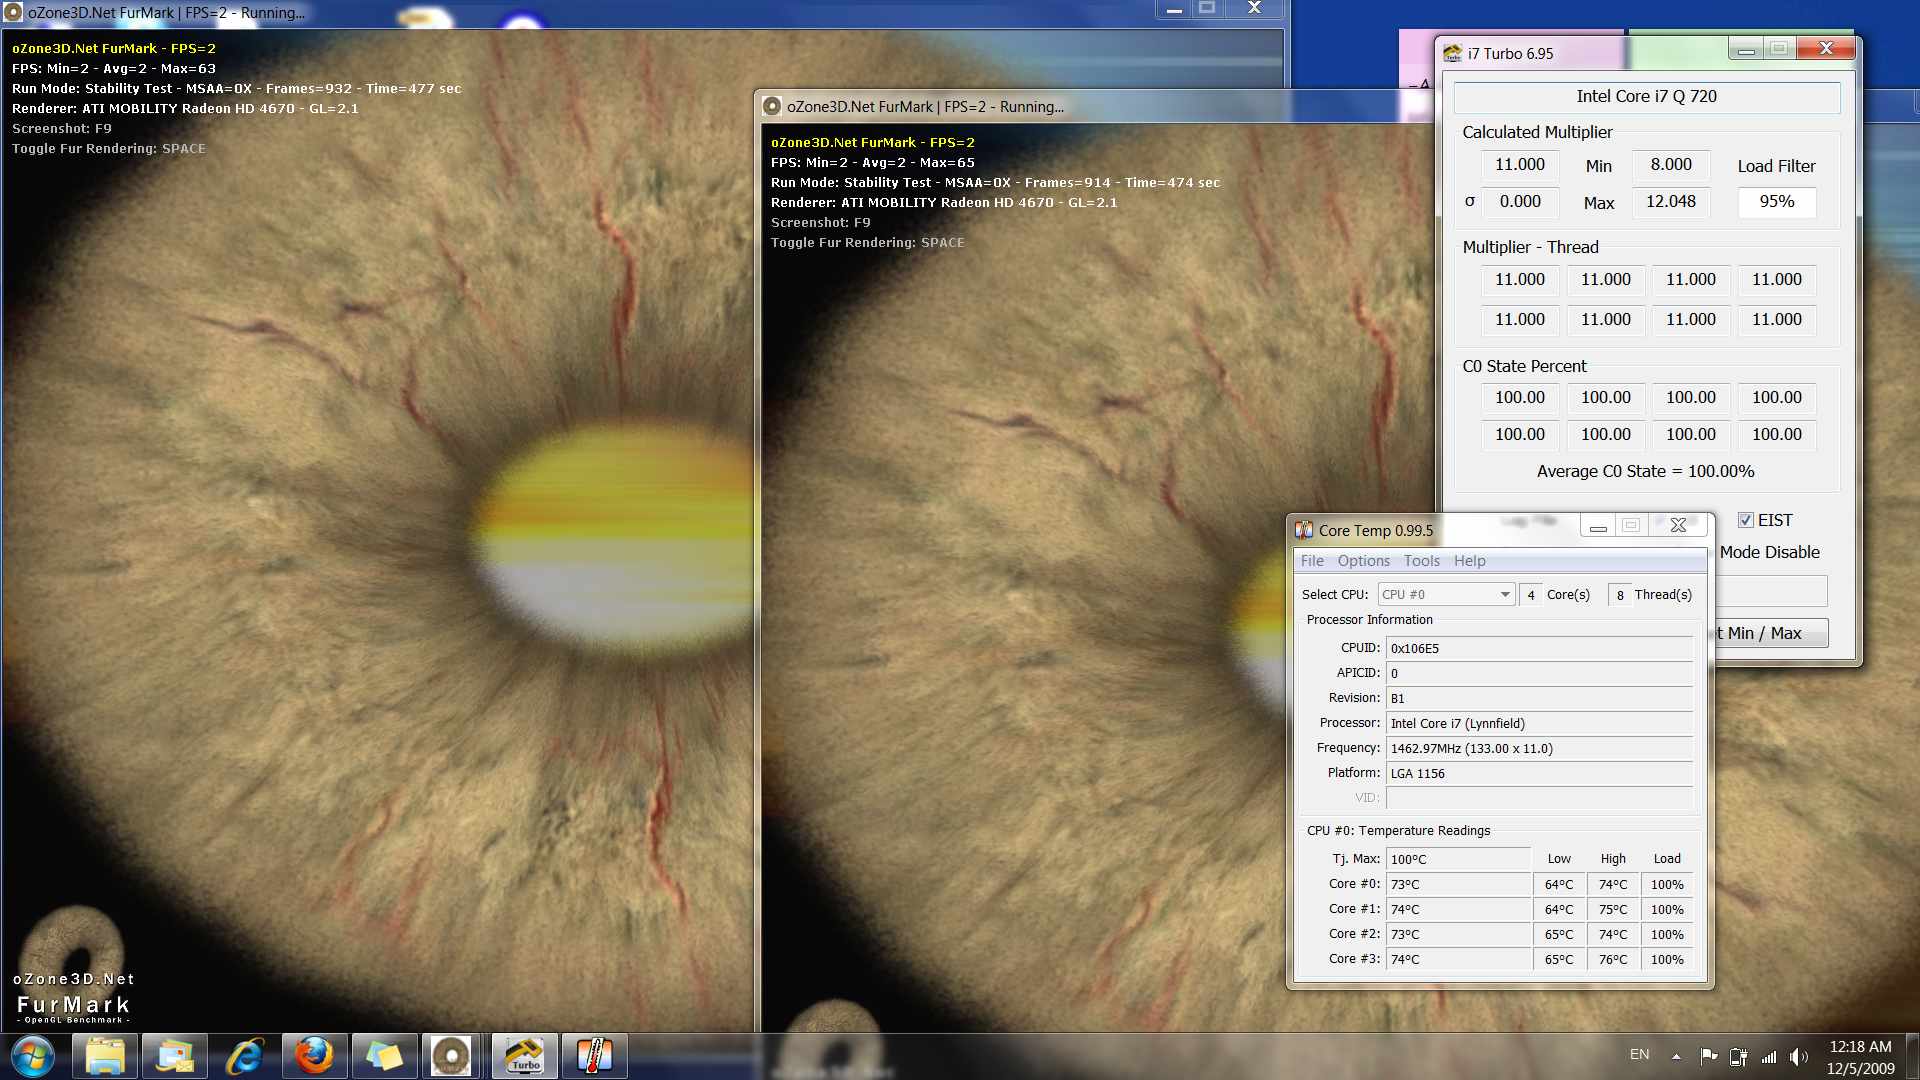This screenshot has height=1080, width=1920.
Task: Open the Windows Live Mail taskbar icon
Action: pos(175,1056)
